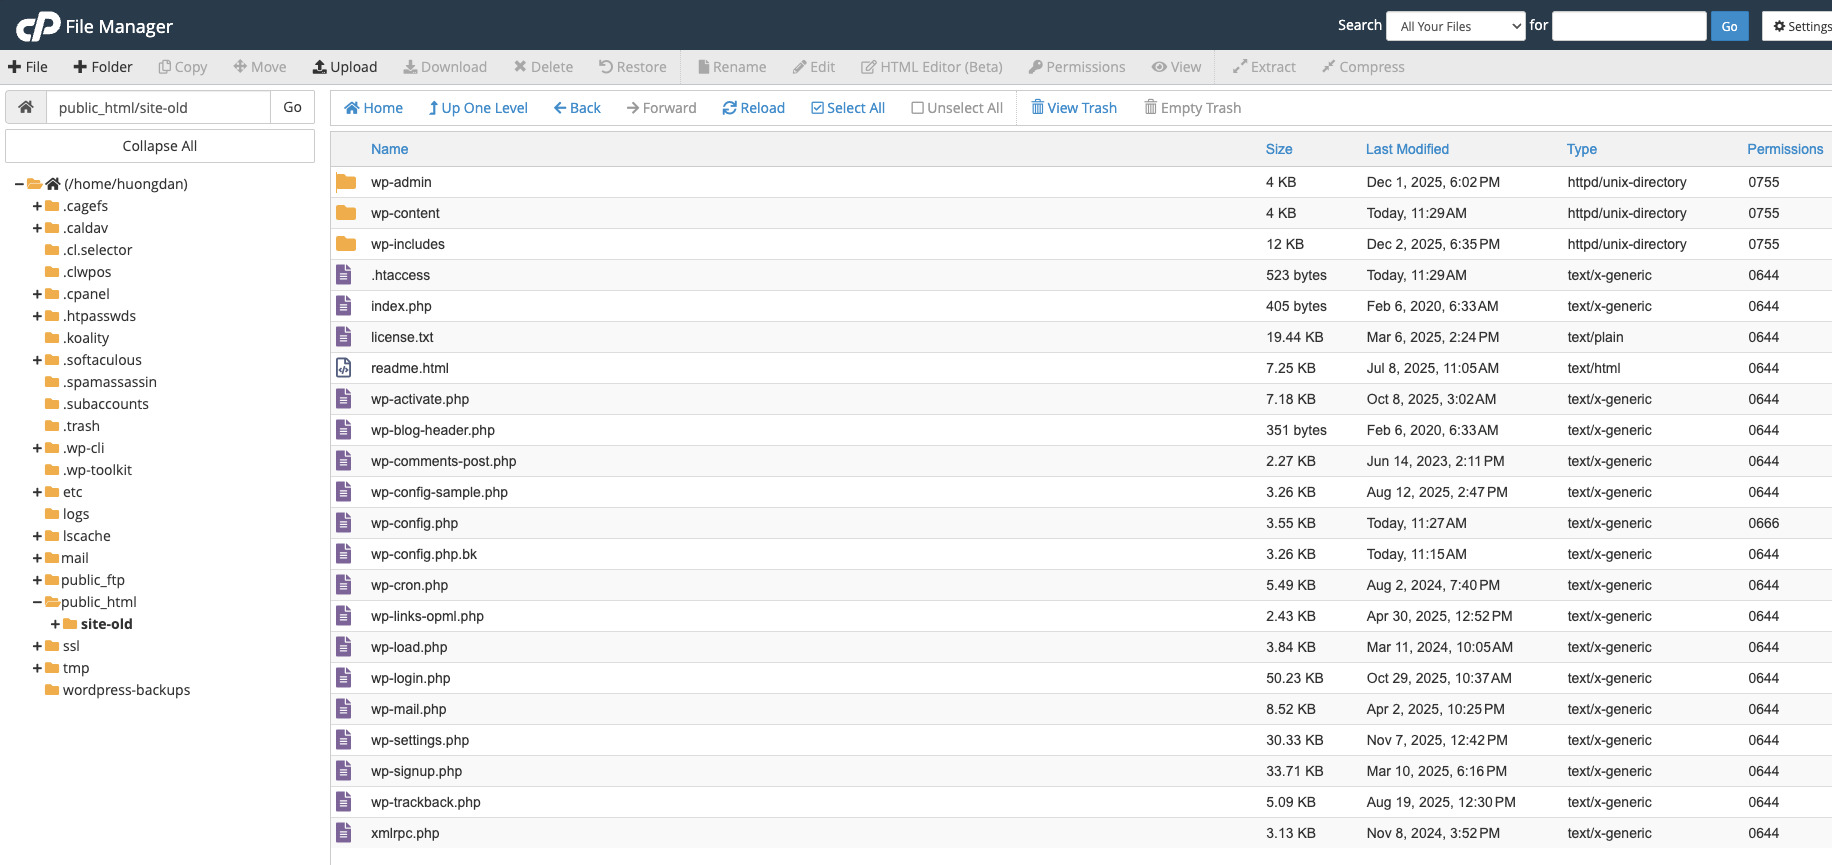Click the blue search Go button
This screenshot has width=1832, height=865.
(x=1729, y=26)
